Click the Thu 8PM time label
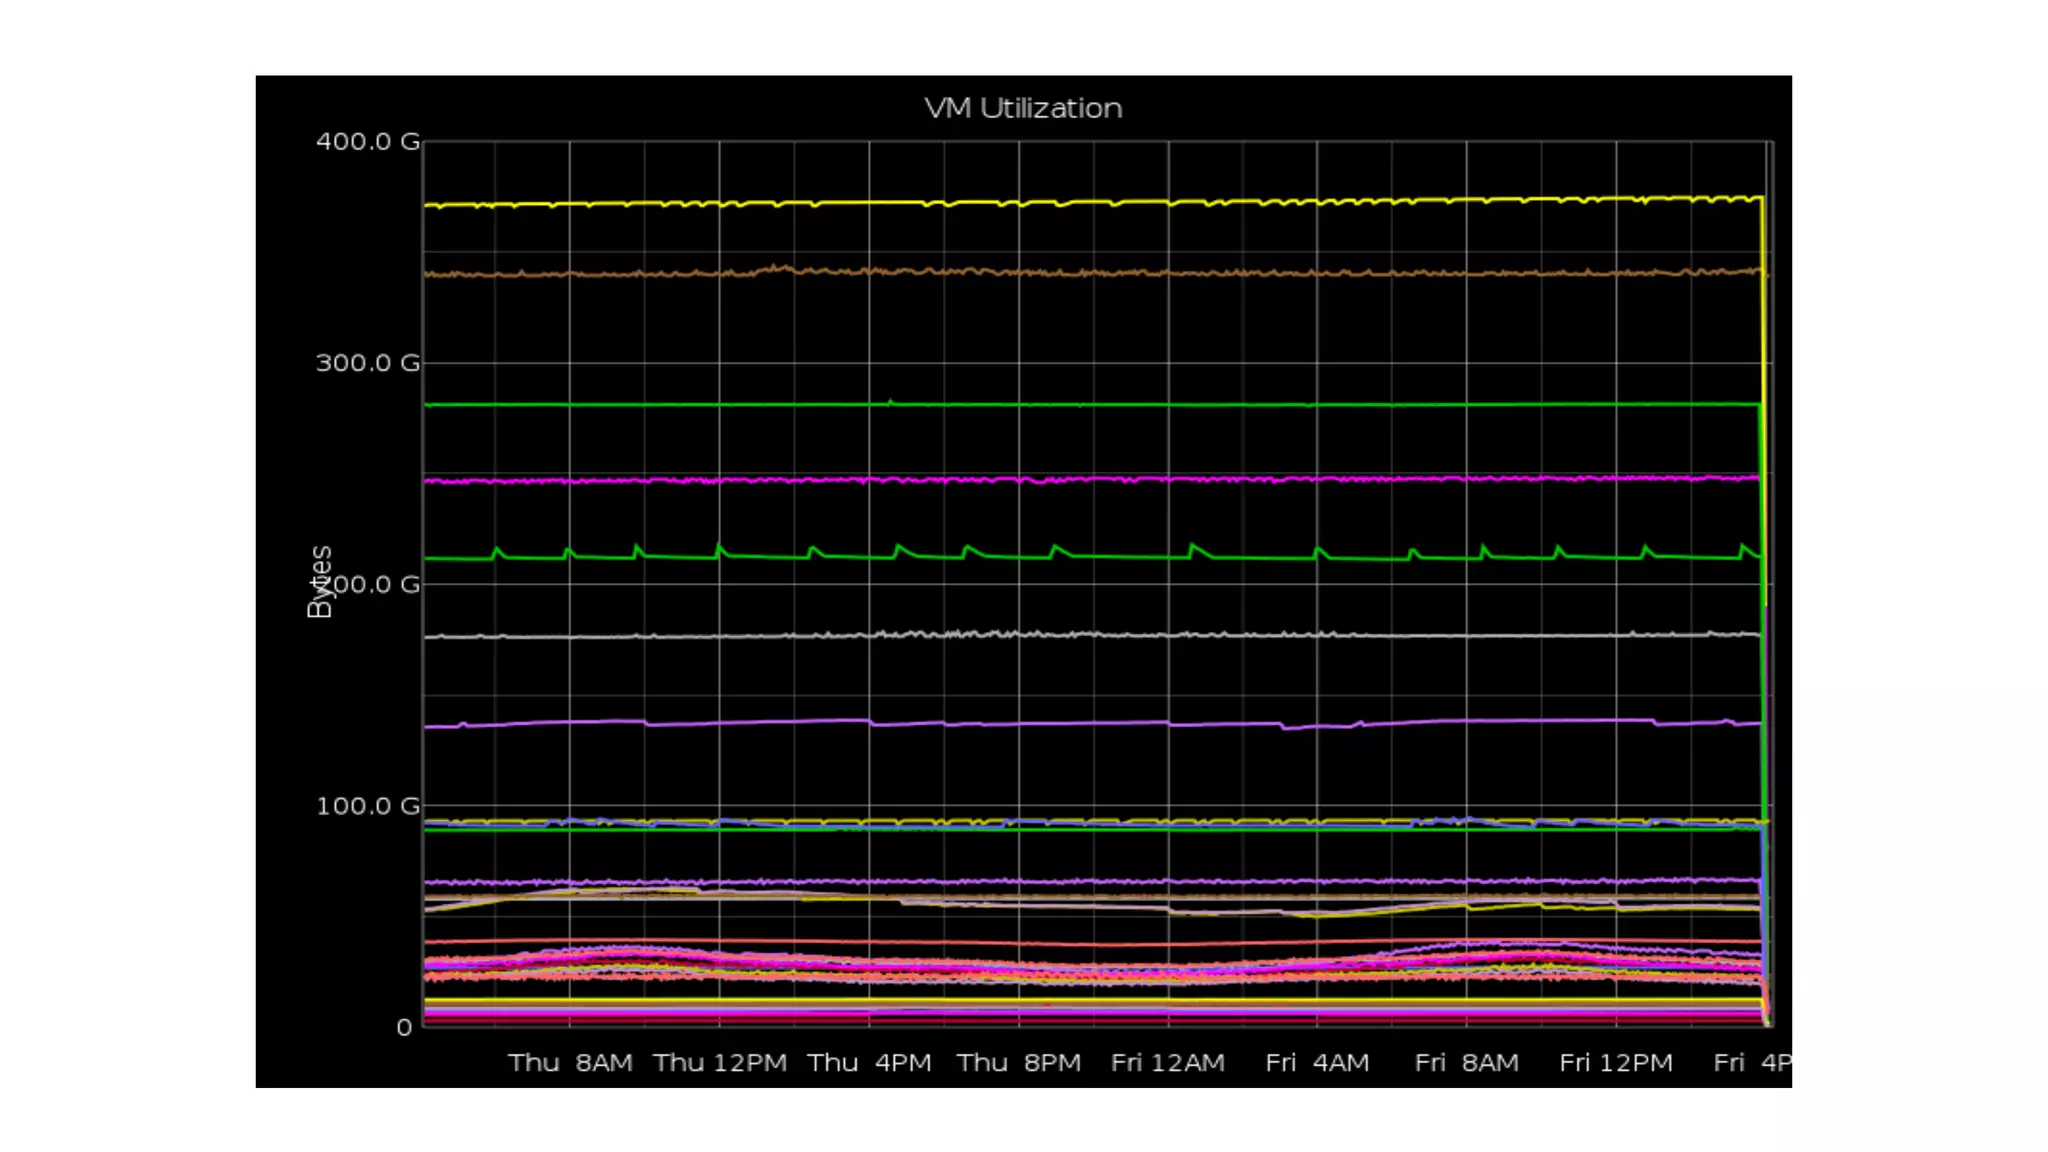The image size is (2048, 1152). [1019, 1063]
